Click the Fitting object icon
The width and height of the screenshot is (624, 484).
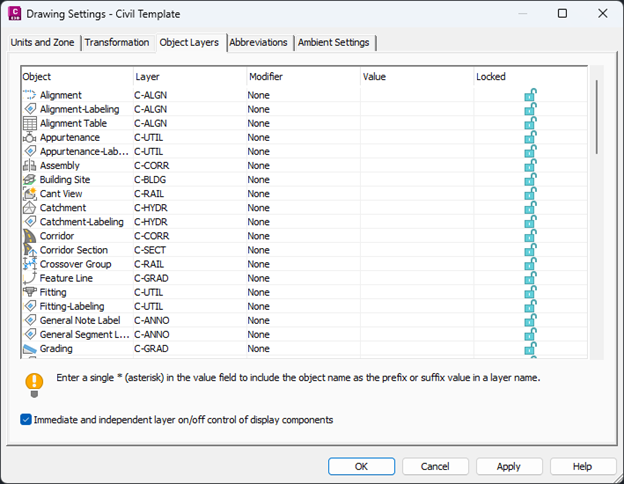[29, 292]
